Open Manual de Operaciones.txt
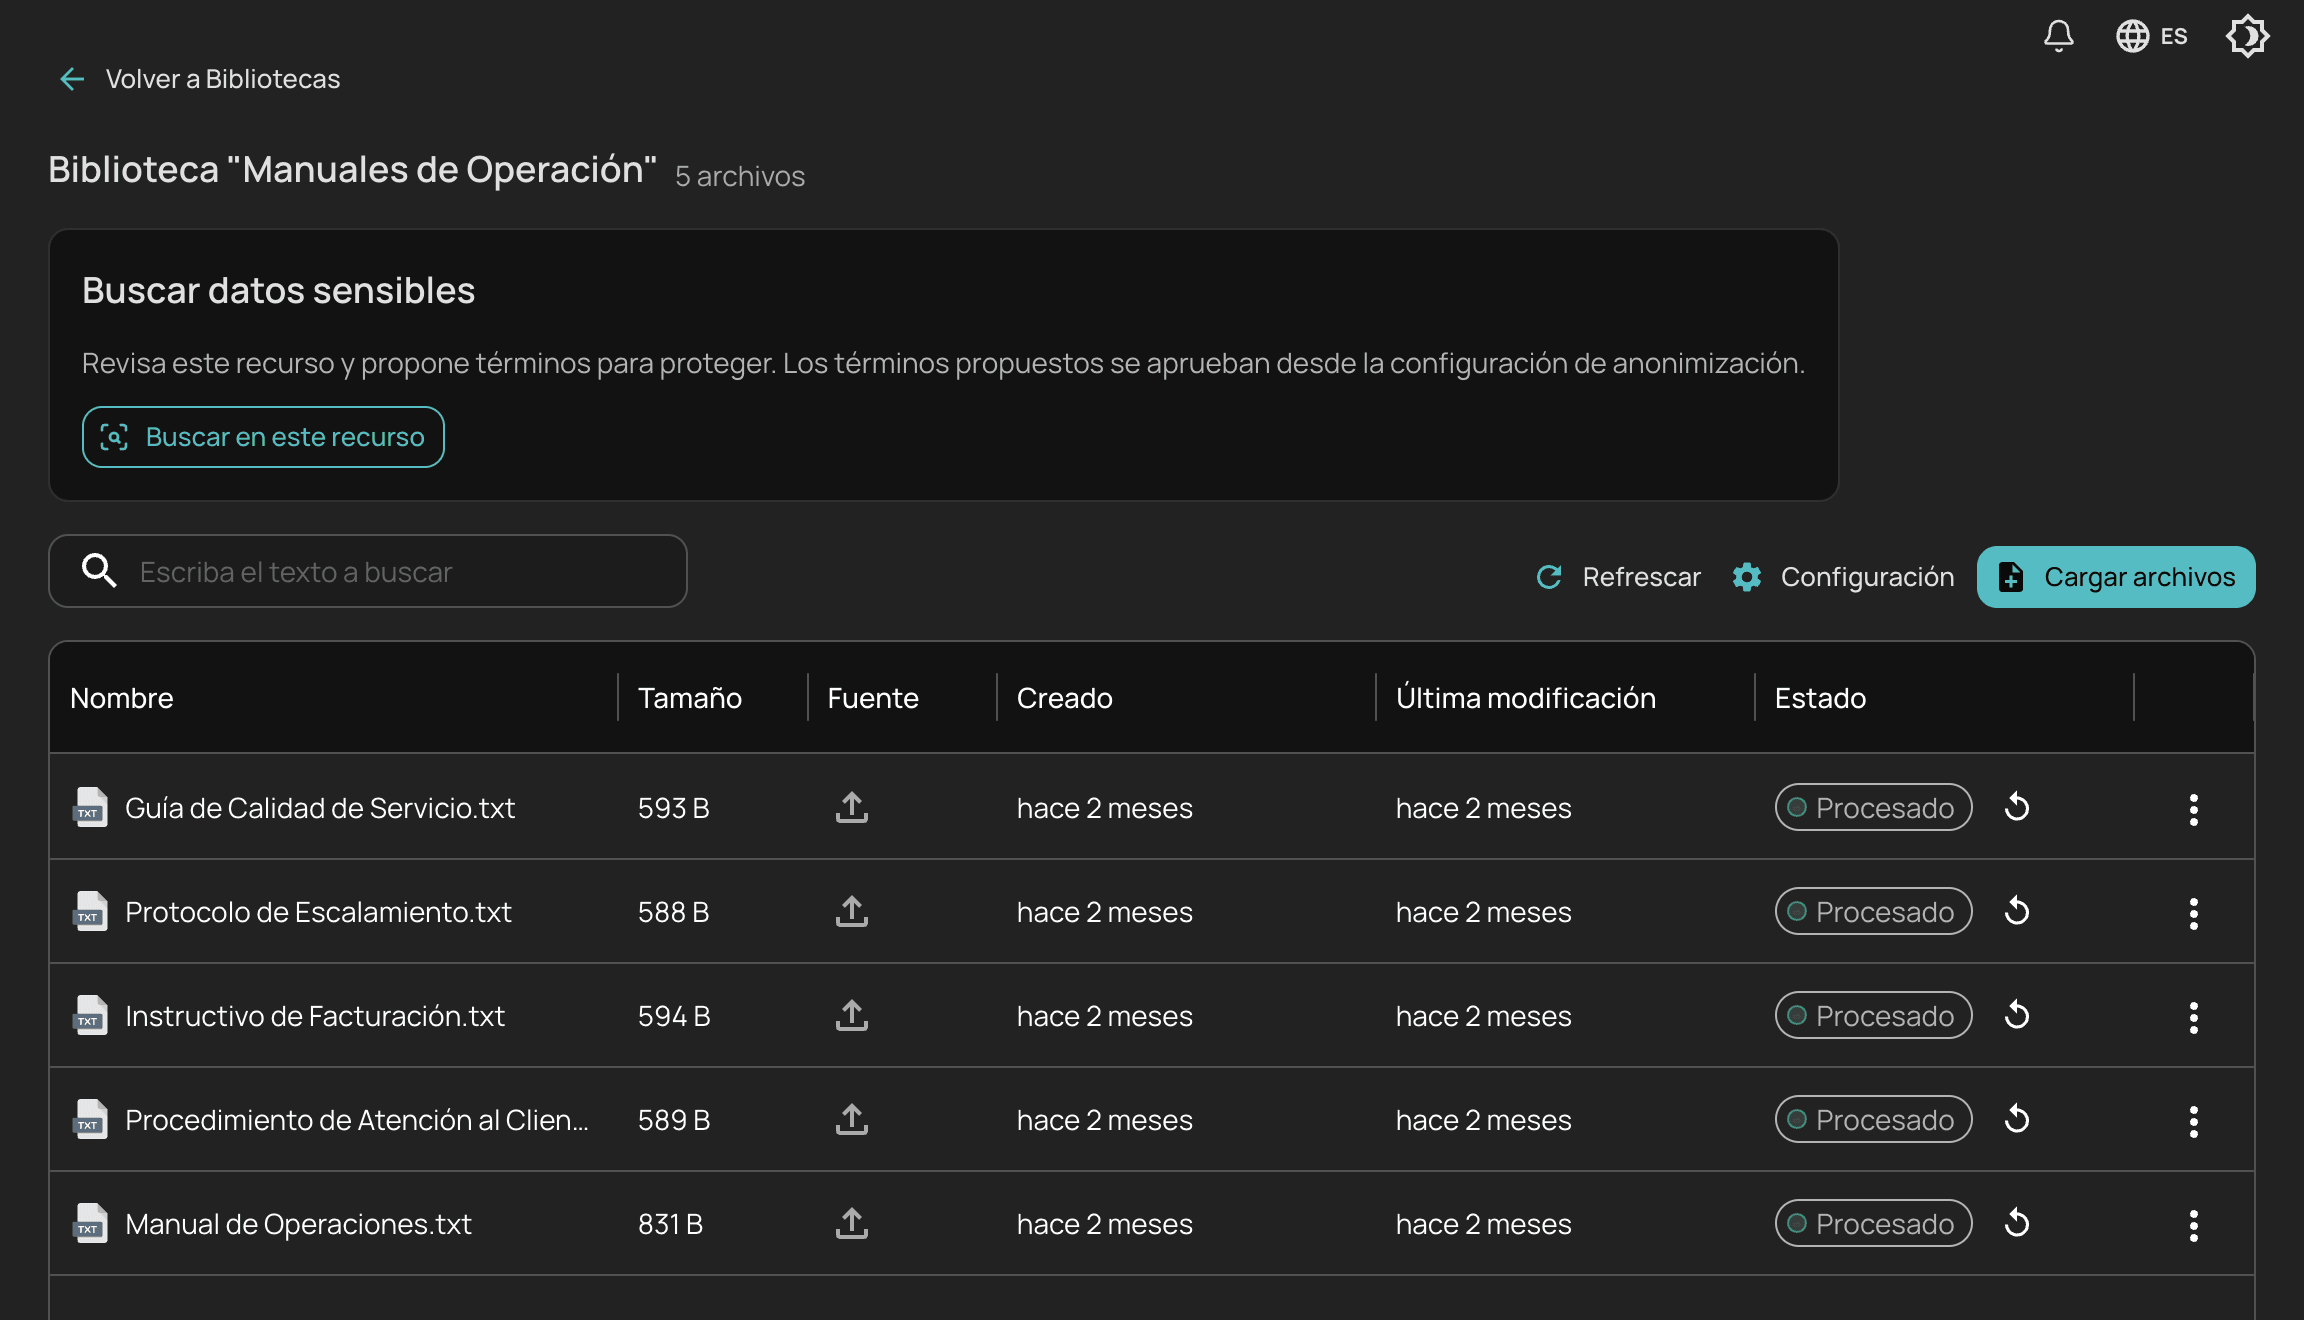 pyautogui.click(x=298, y=1224)
